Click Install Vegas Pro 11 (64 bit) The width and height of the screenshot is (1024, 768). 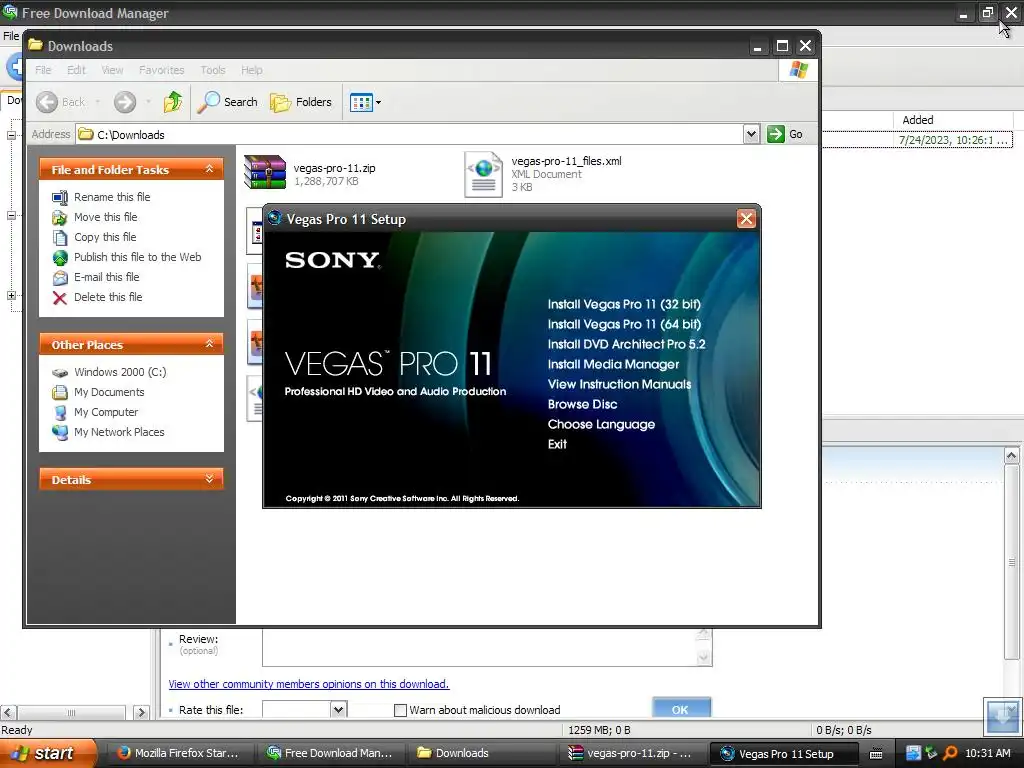[x=624, y=325]
